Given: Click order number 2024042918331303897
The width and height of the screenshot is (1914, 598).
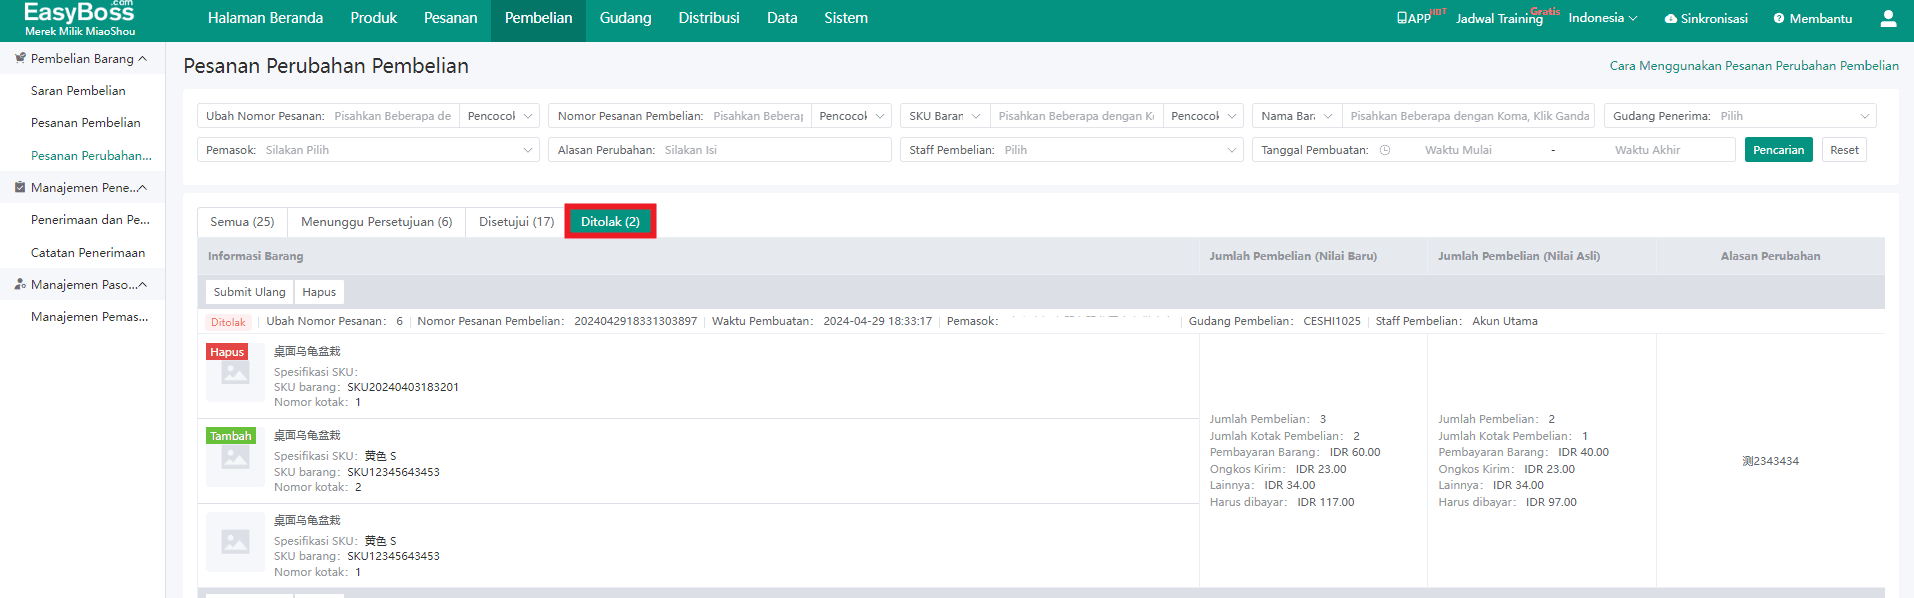Looking at the screenshot, I should (636, 321).
